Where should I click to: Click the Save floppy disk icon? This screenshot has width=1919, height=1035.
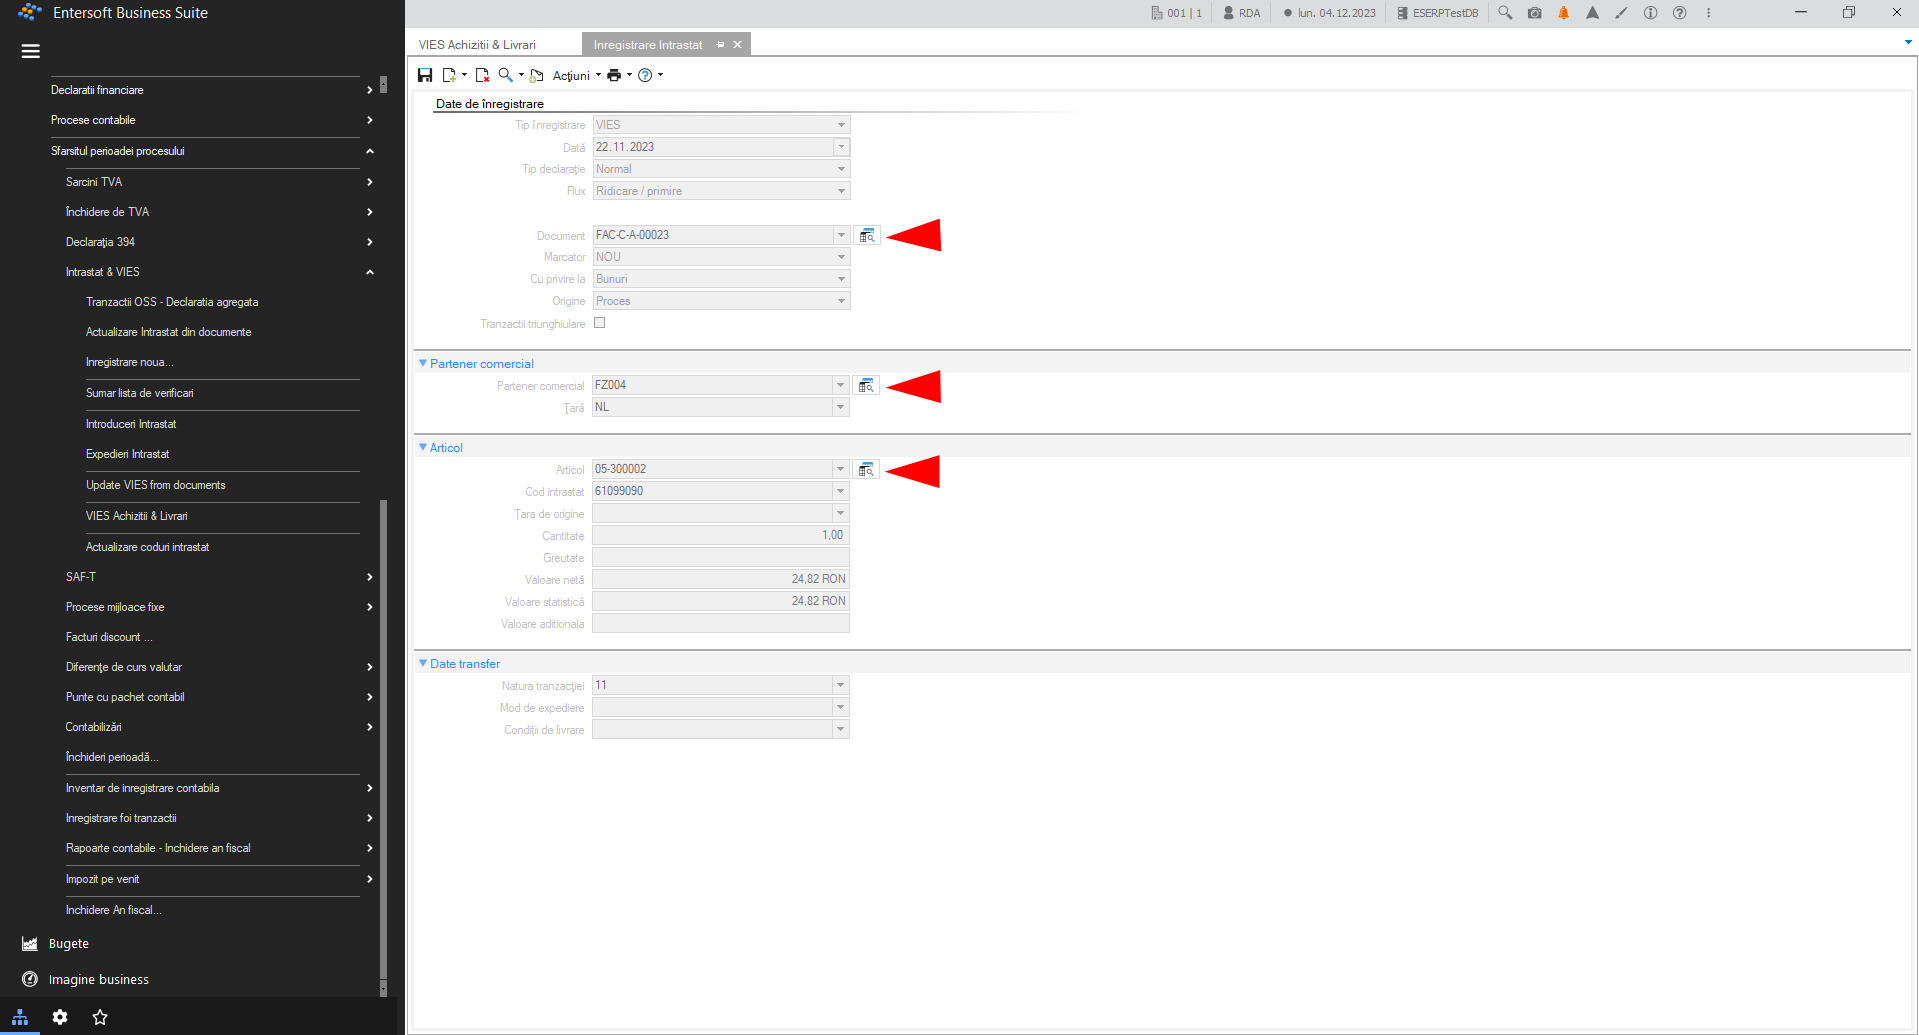(x=425, y=75)
